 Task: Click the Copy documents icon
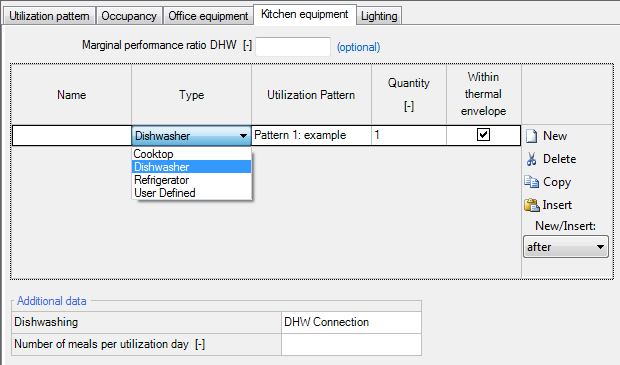coord(531,182)
